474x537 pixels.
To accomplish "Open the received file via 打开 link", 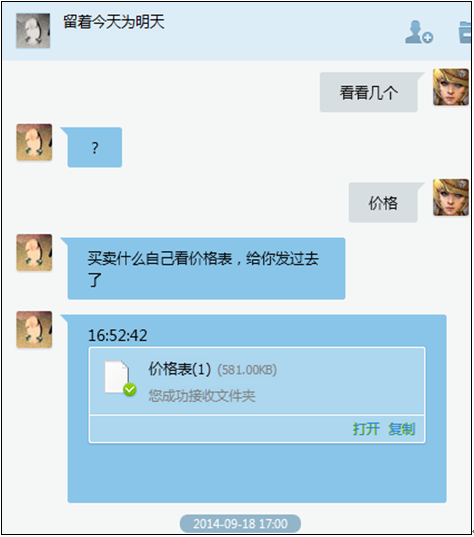I will 366,429.
